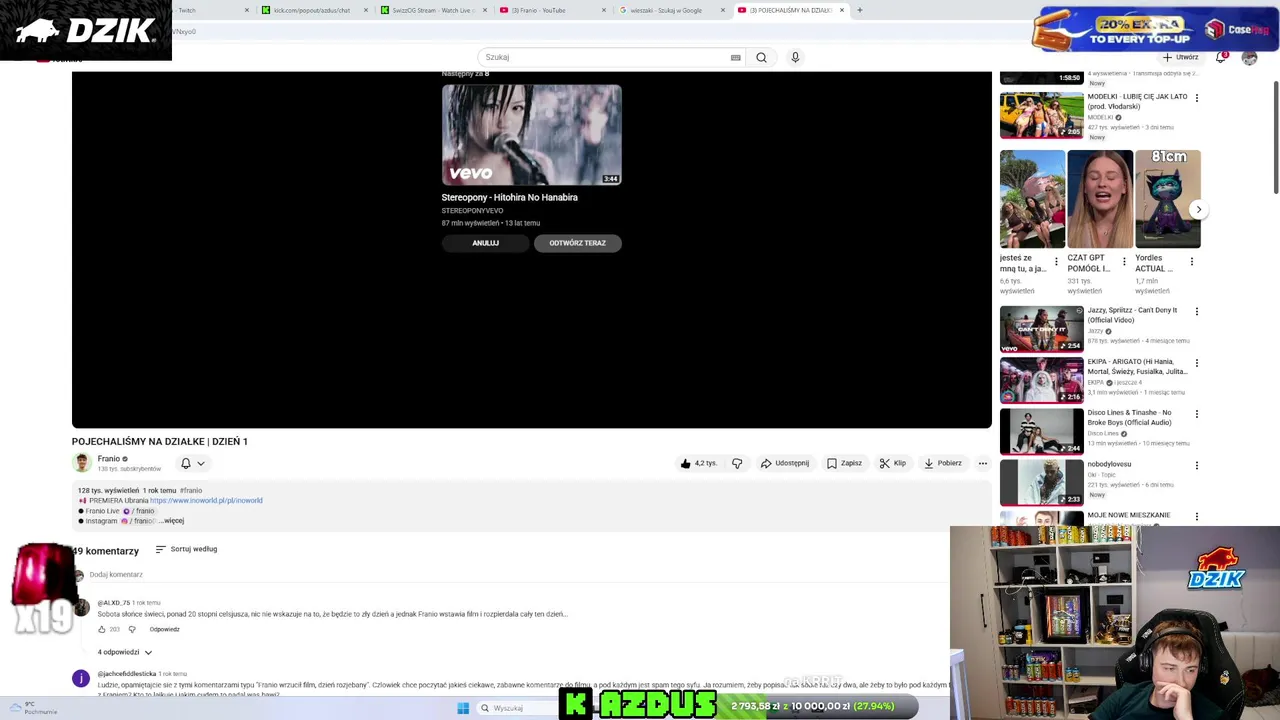The width and height of the screenshot is (1280, 720).
Task: Open options for Yordles ACTUAL short
Action: (1192, 262)
